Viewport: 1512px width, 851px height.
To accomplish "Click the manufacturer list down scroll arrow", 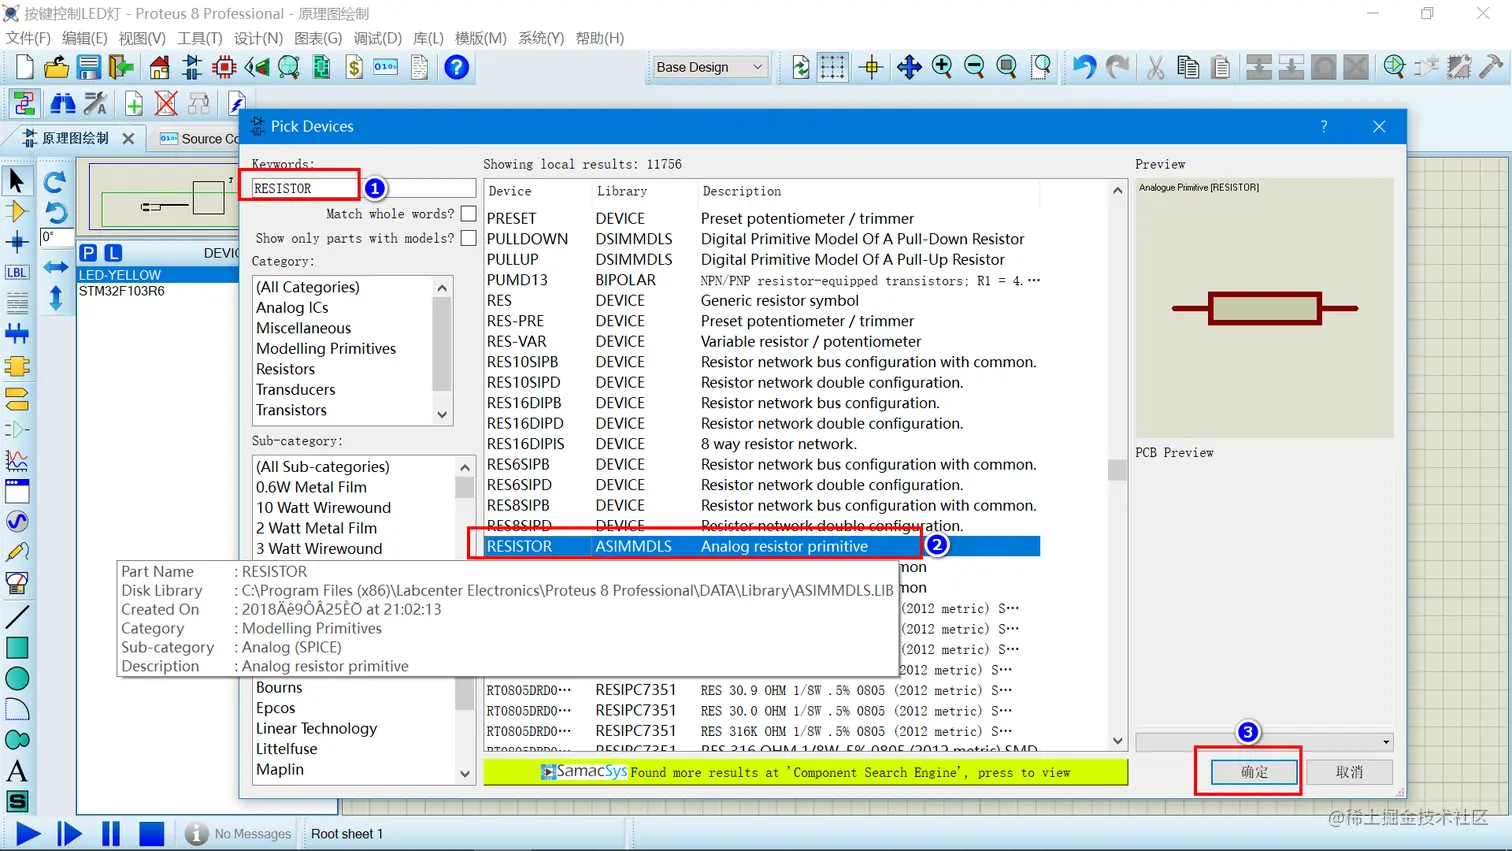I will [464, 773].
